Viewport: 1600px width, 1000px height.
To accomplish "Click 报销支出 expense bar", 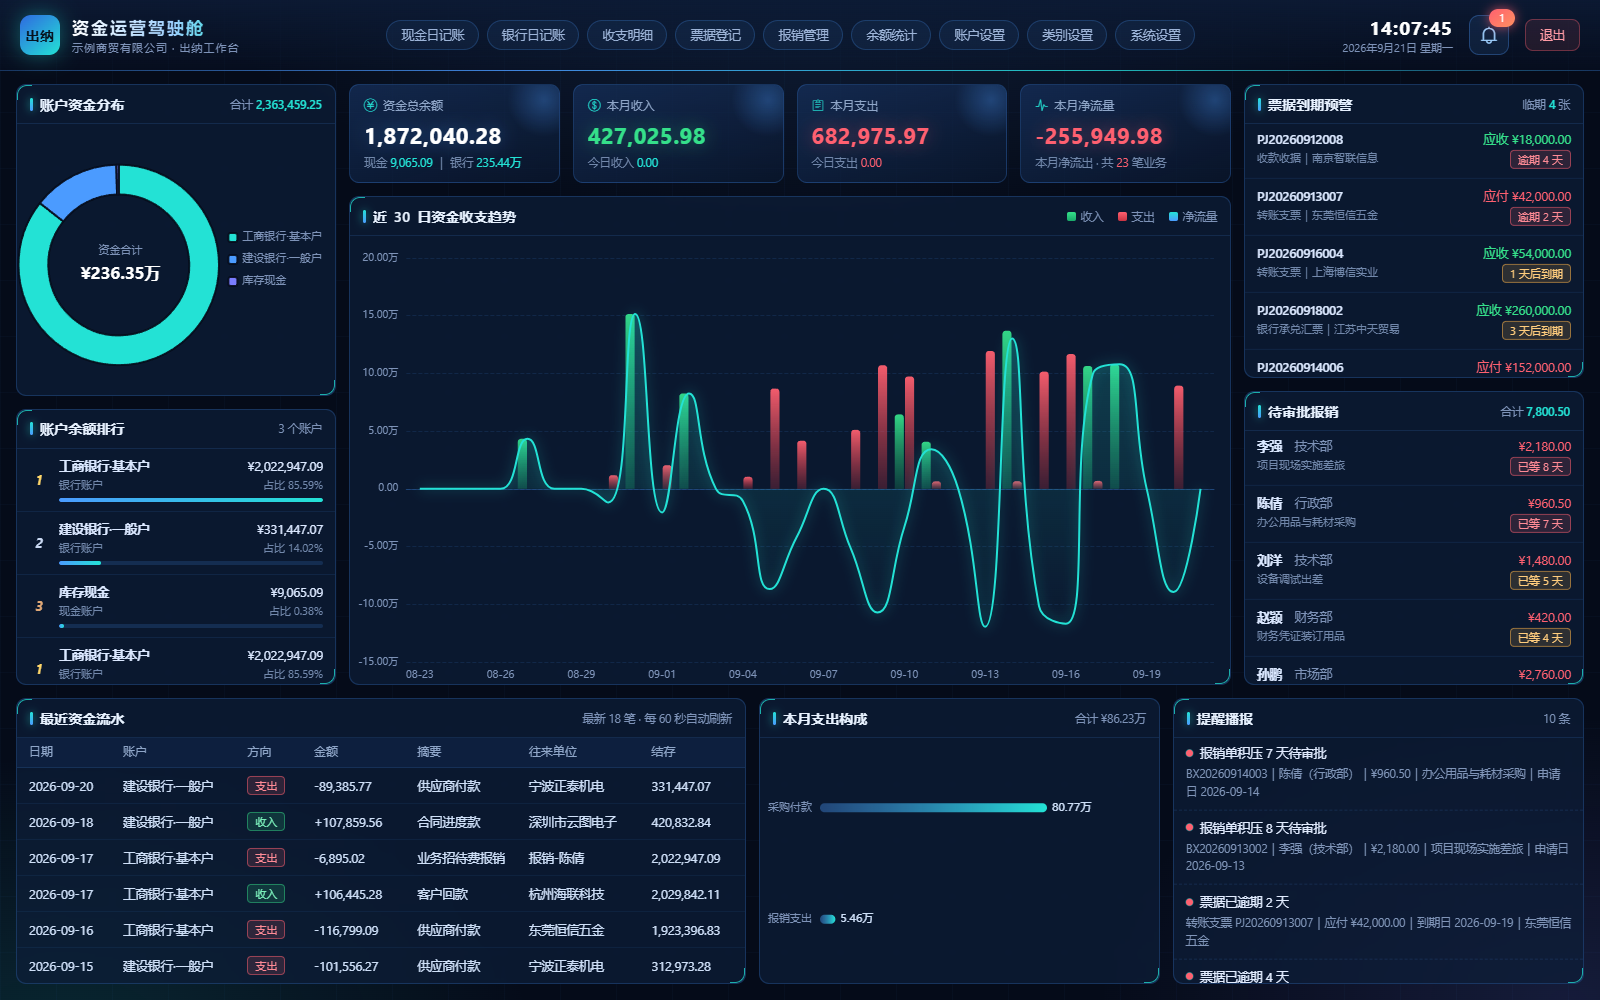I will [828, 918].
